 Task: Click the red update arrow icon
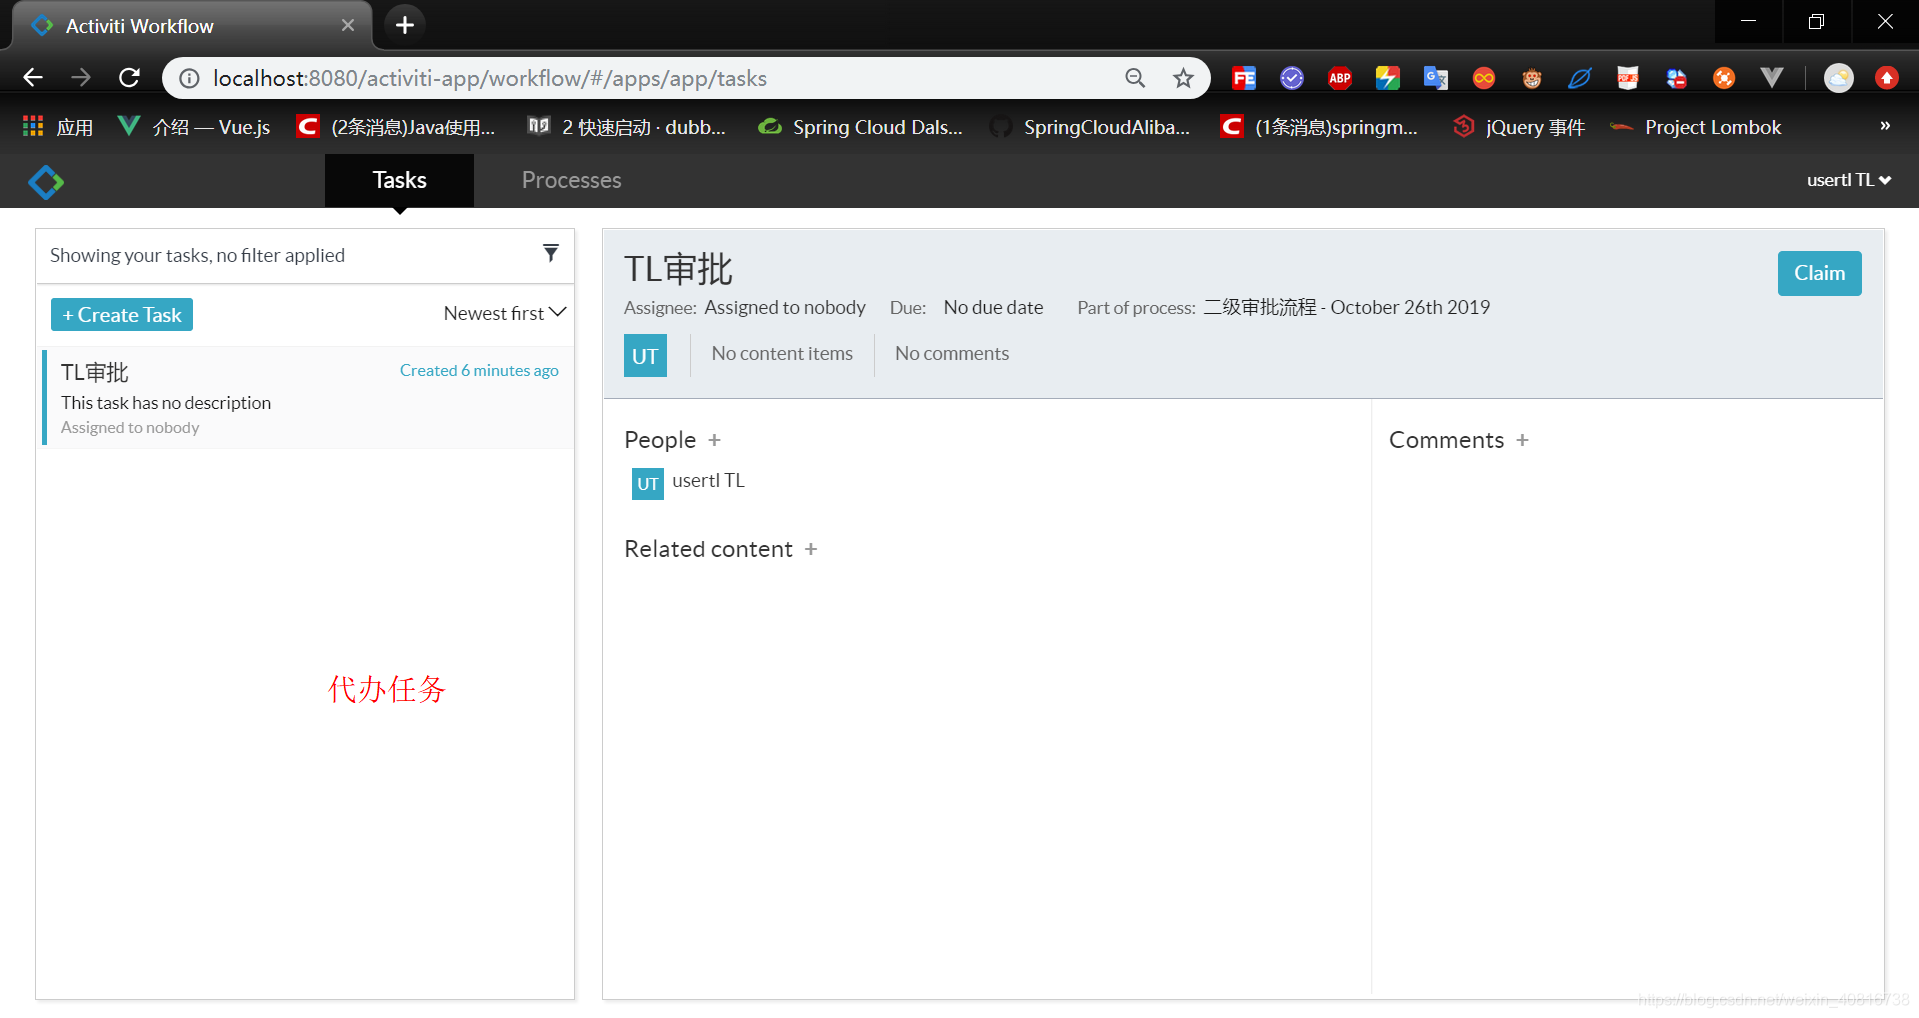[1886, 78]
